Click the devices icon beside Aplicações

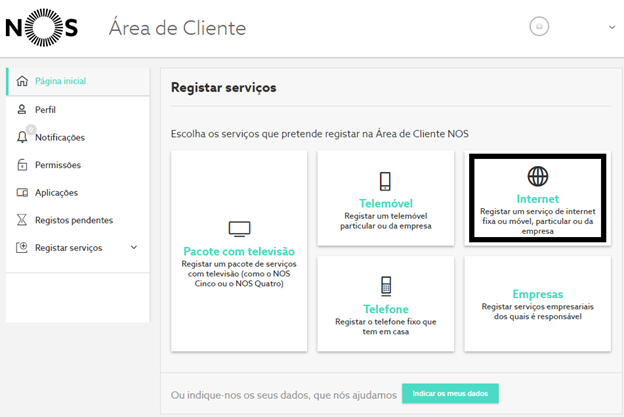pos(22,193)
